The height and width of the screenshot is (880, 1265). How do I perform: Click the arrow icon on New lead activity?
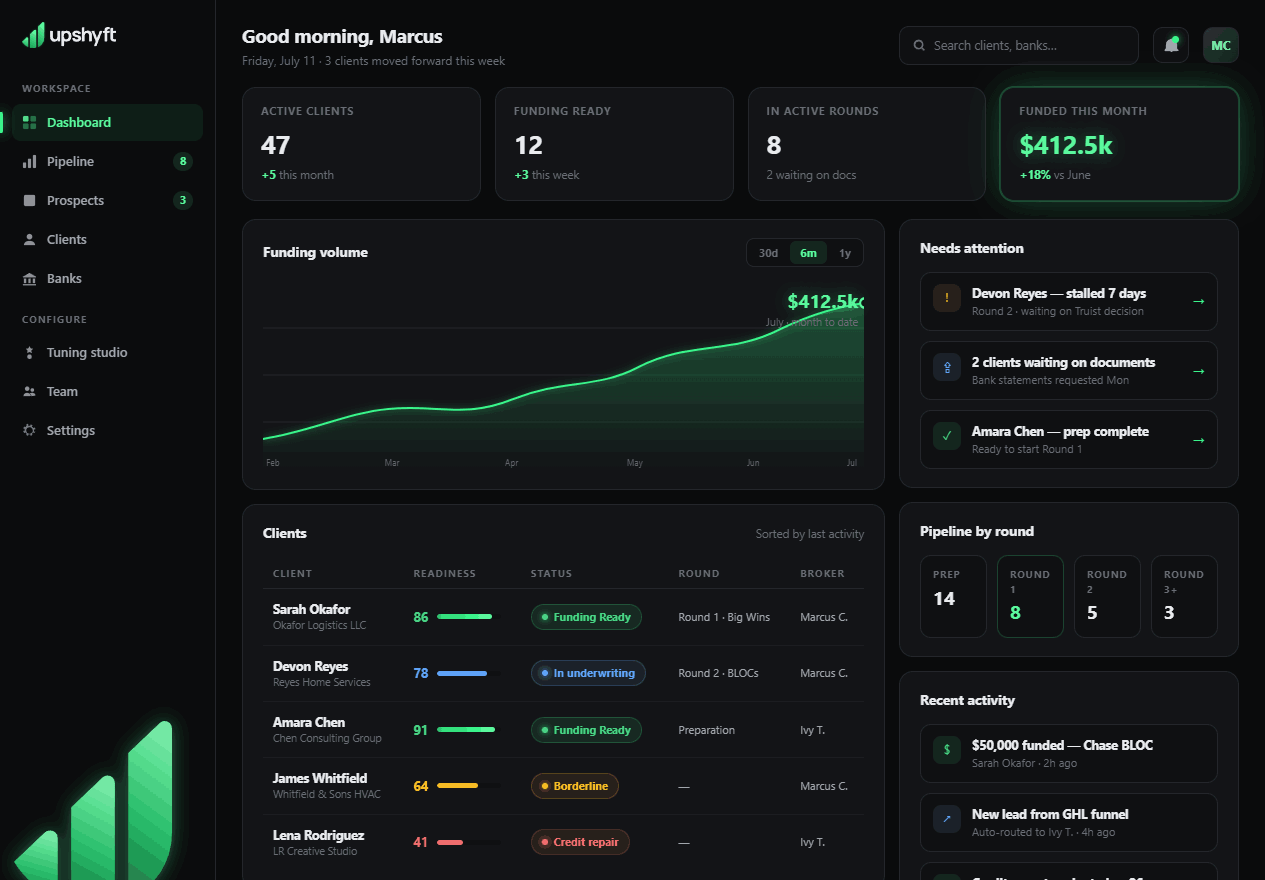[946, 819]
